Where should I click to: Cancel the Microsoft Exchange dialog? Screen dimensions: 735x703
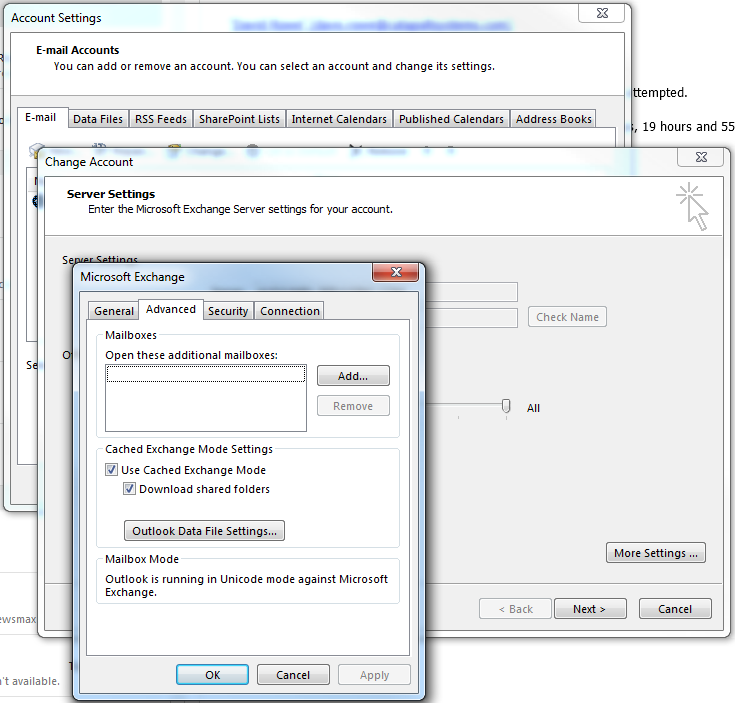pyautogui.click(x=293, y=675)
